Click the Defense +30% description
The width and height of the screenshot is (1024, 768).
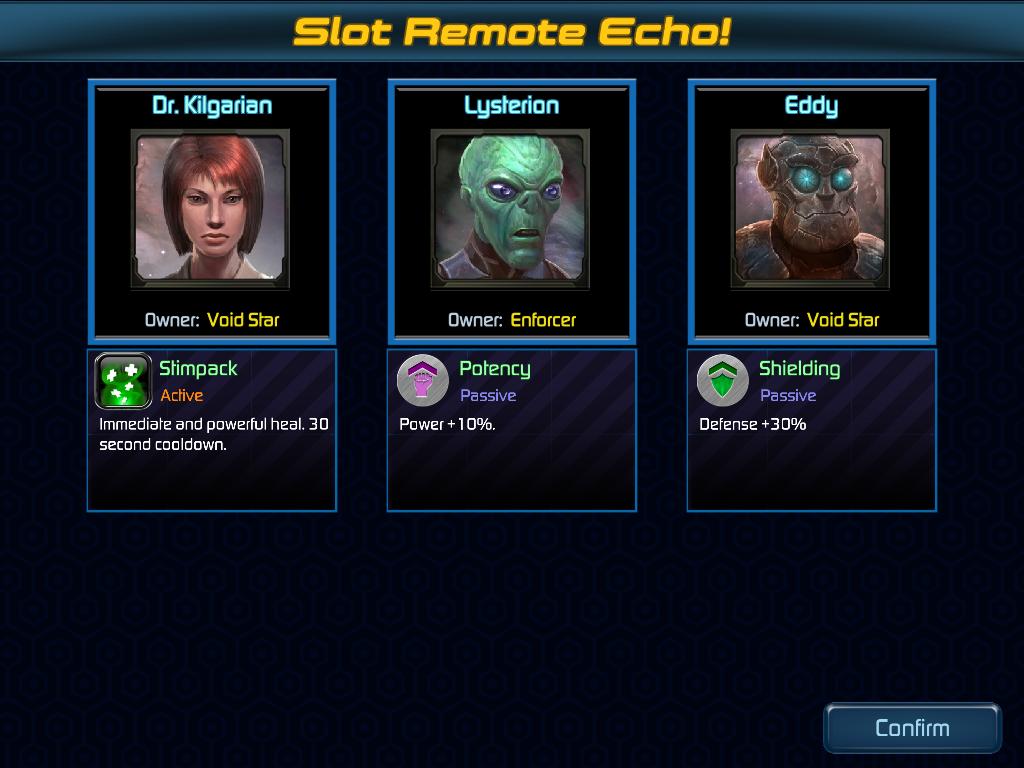752,424
